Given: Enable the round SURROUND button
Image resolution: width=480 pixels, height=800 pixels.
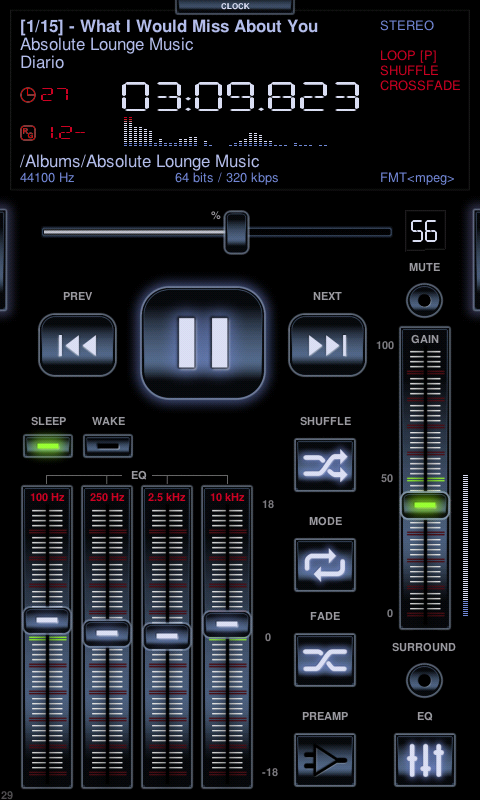Looking at the screenshot, I should (x=424, y=680).
